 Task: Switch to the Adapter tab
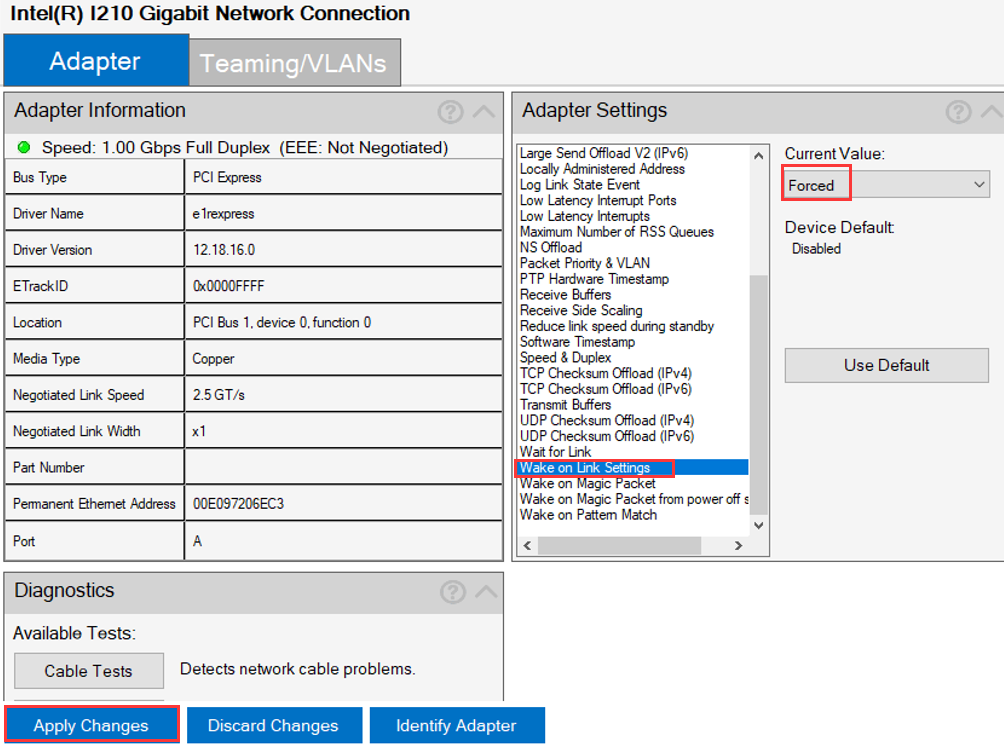tap(95, 61)
